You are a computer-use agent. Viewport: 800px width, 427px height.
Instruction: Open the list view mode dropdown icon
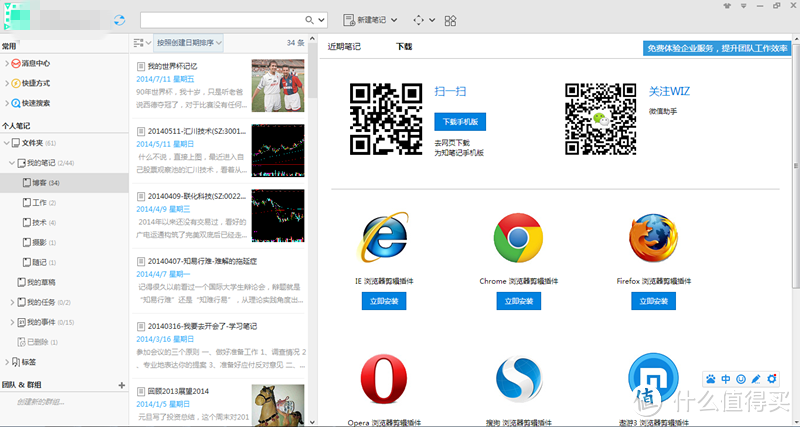[x=141, y=43]
